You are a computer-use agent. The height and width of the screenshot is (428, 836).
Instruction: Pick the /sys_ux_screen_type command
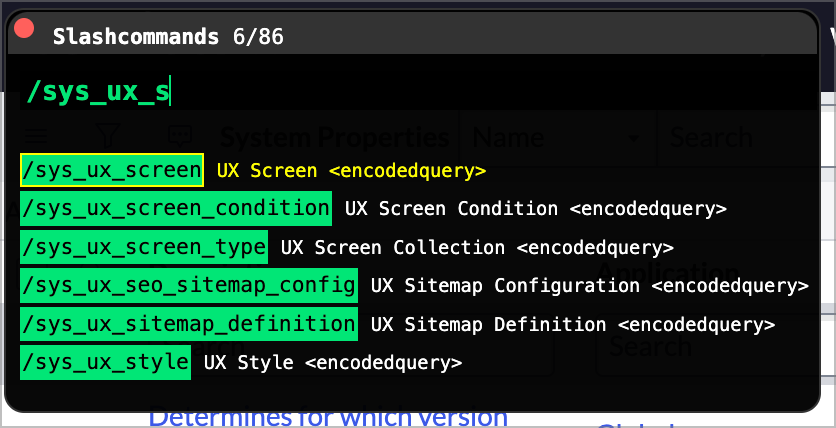[x=143, y=247]
